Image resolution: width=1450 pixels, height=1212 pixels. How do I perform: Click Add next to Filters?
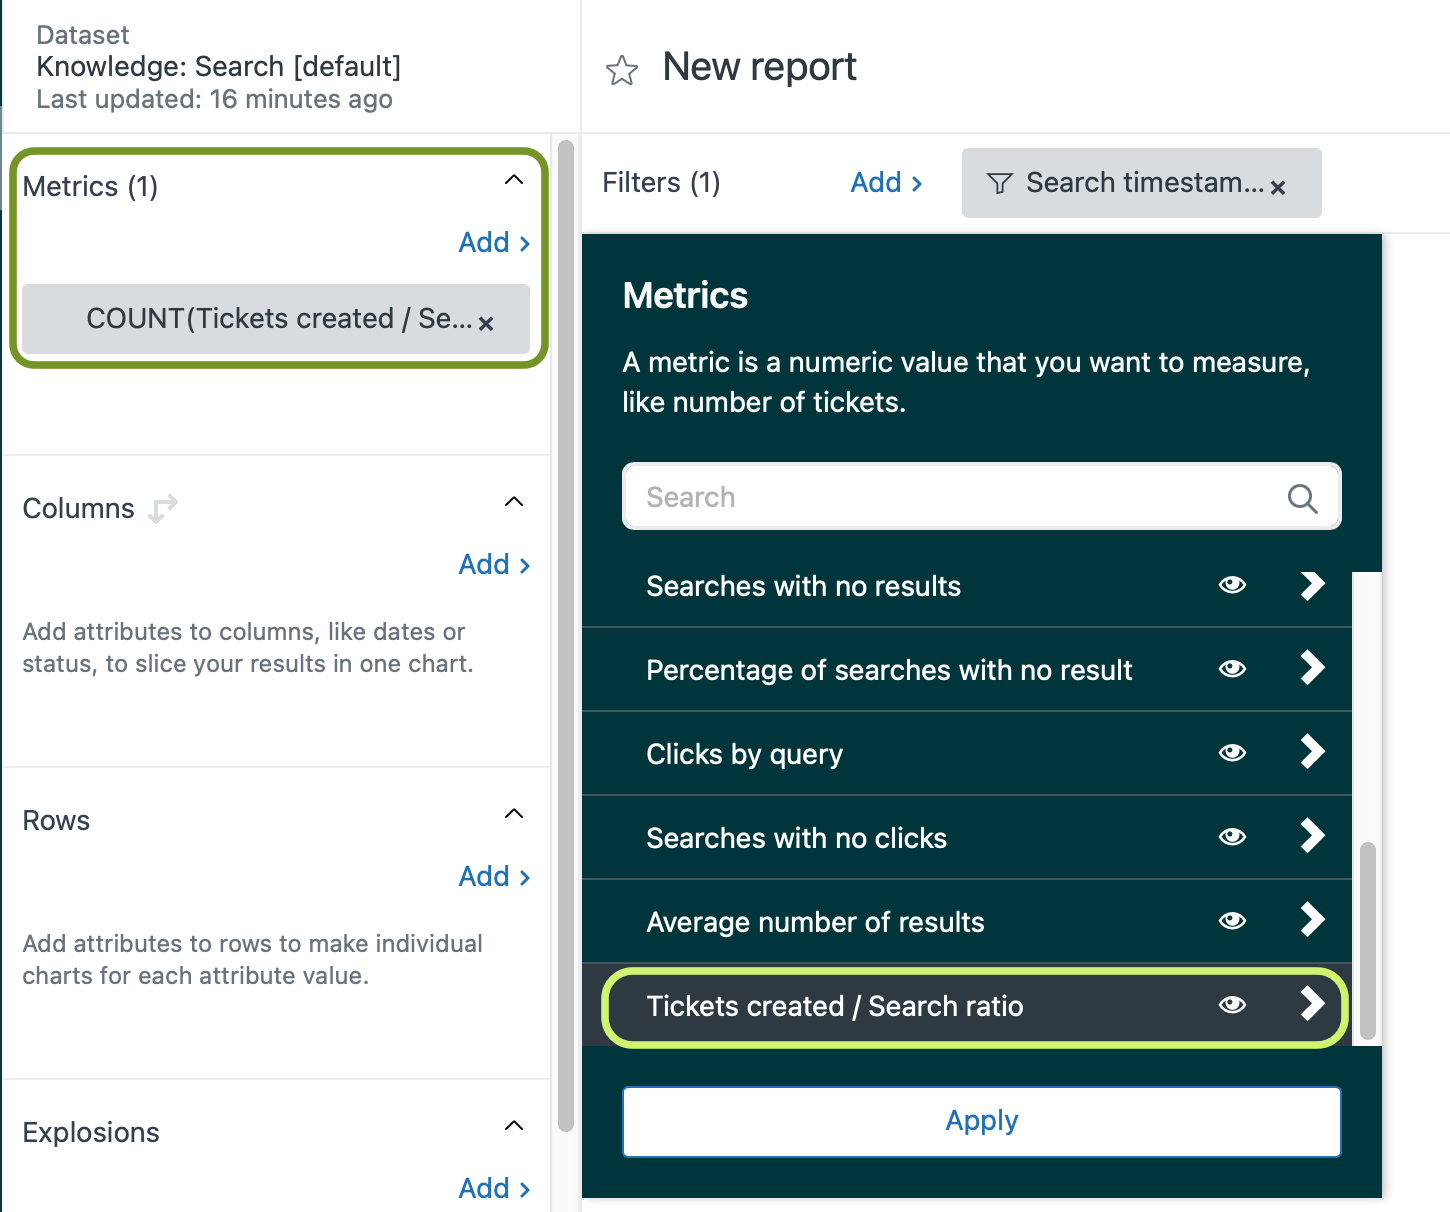886,183
